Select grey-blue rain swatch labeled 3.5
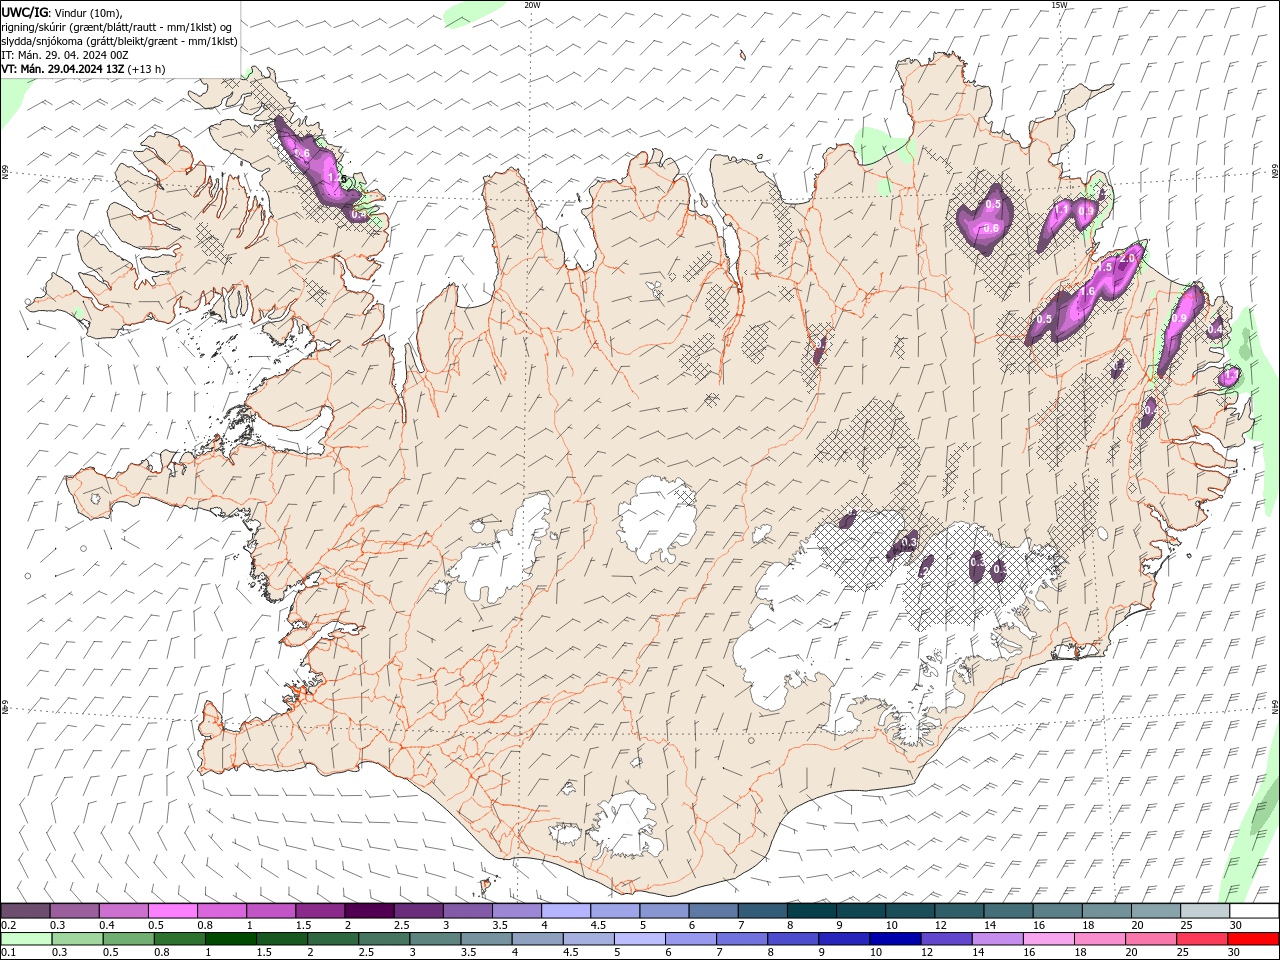The width and height of the screenshot is (1280, 960). point(486,939)
